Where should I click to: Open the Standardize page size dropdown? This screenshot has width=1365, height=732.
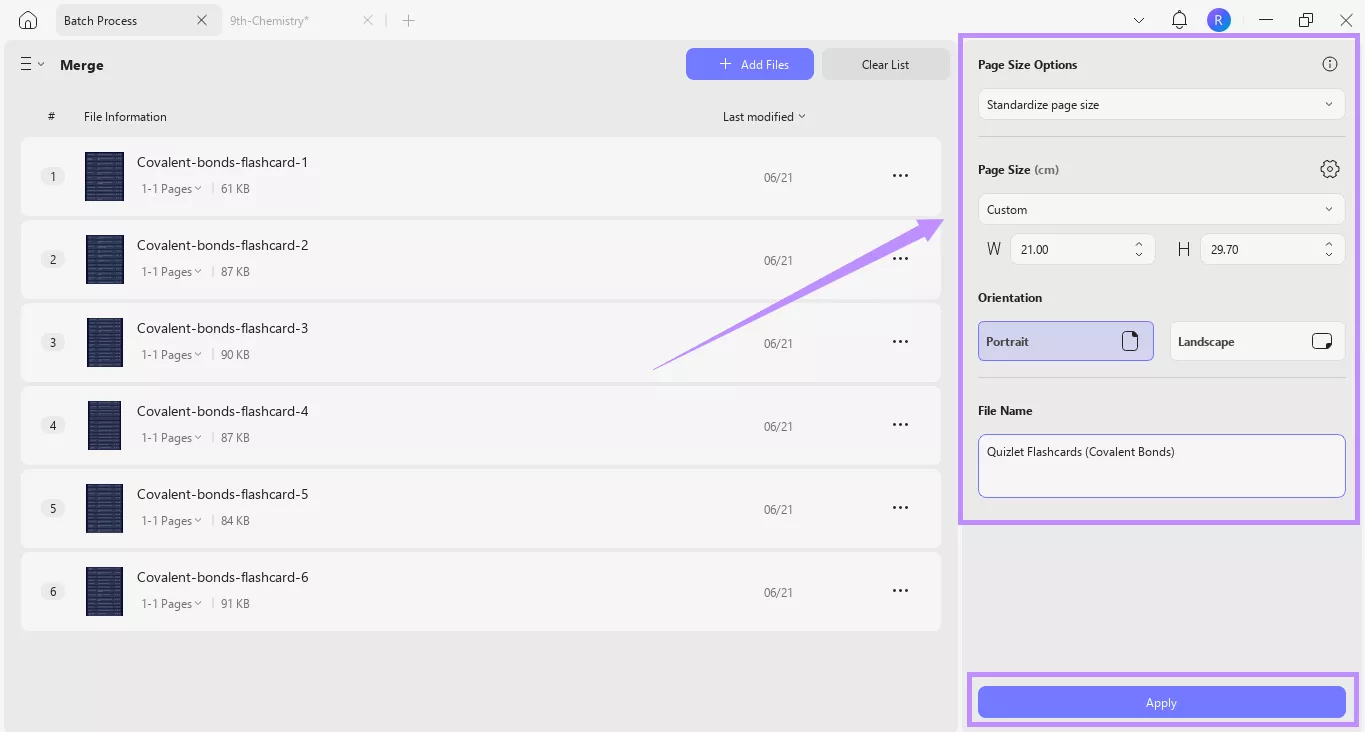[x=1160, y=104]
